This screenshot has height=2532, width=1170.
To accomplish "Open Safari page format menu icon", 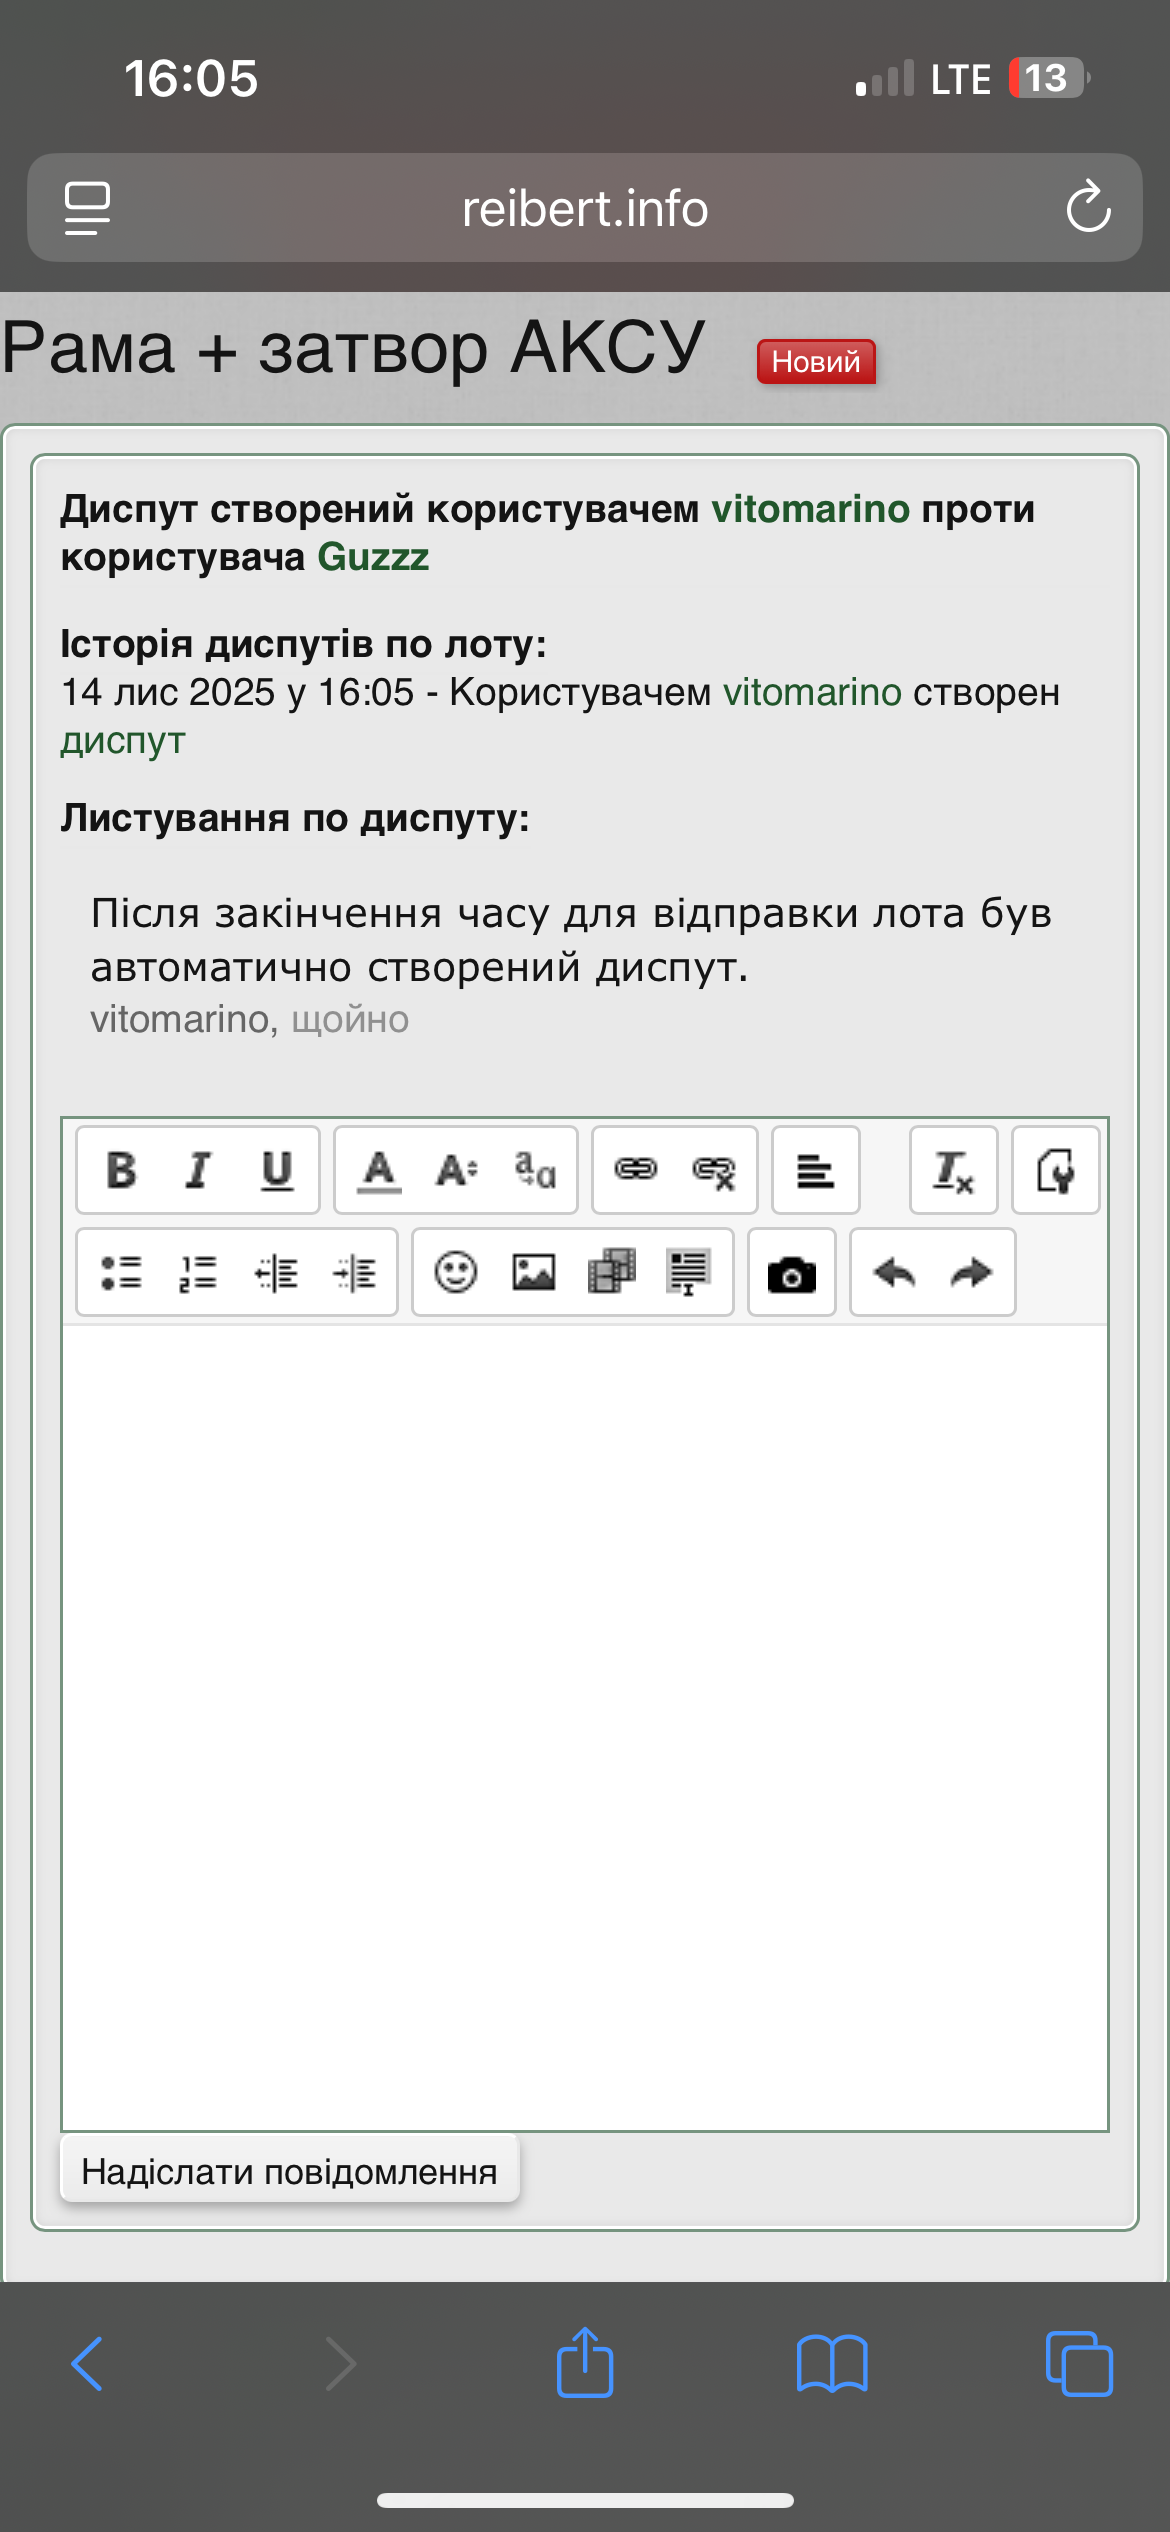I will (x=87, y=208).
